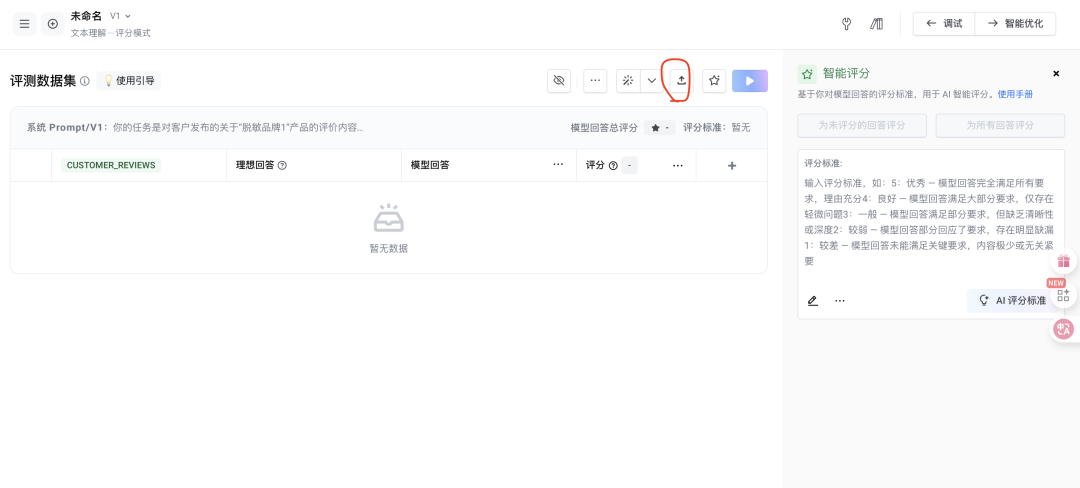Go to 调试 debug mode
The width and height of the screenshot is (1080, 488).
[944, 23]
